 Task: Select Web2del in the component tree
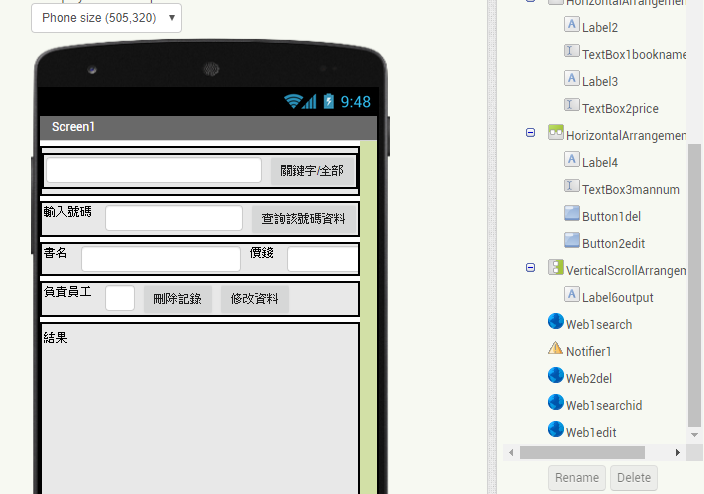tap(589, 379)
